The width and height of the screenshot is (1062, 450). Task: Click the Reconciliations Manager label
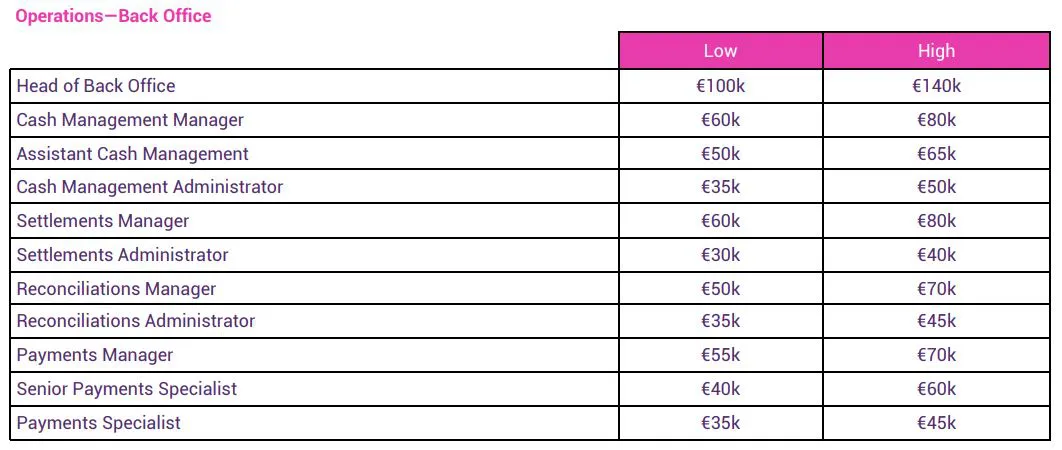pyautogui.click(x=116, y=289)
